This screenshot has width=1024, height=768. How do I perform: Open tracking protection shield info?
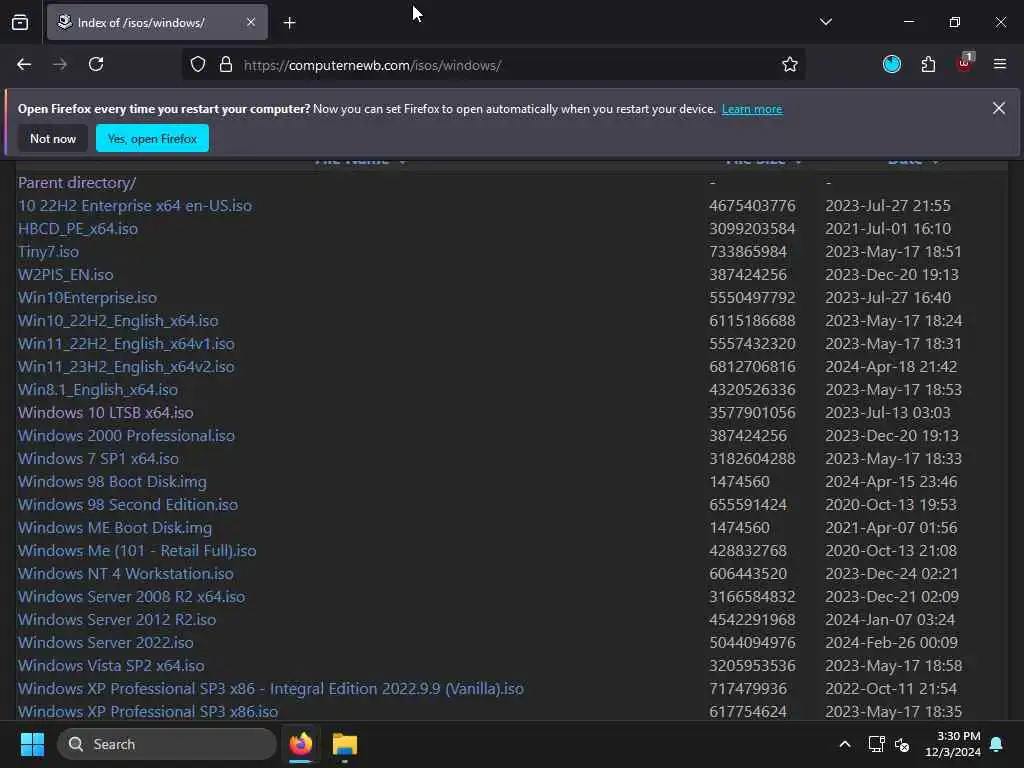click(198, 65)
